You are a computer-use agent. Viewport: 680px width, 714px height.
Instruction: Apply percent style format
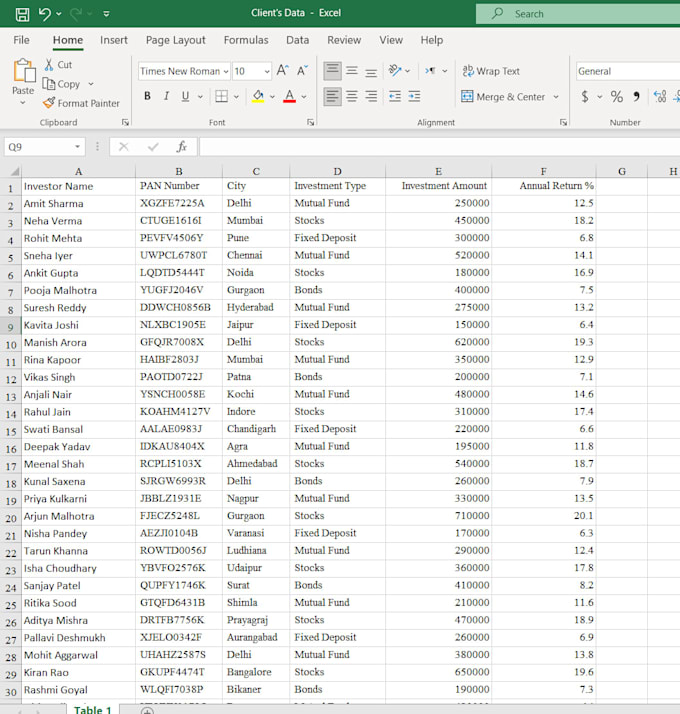tap(617, 97)
